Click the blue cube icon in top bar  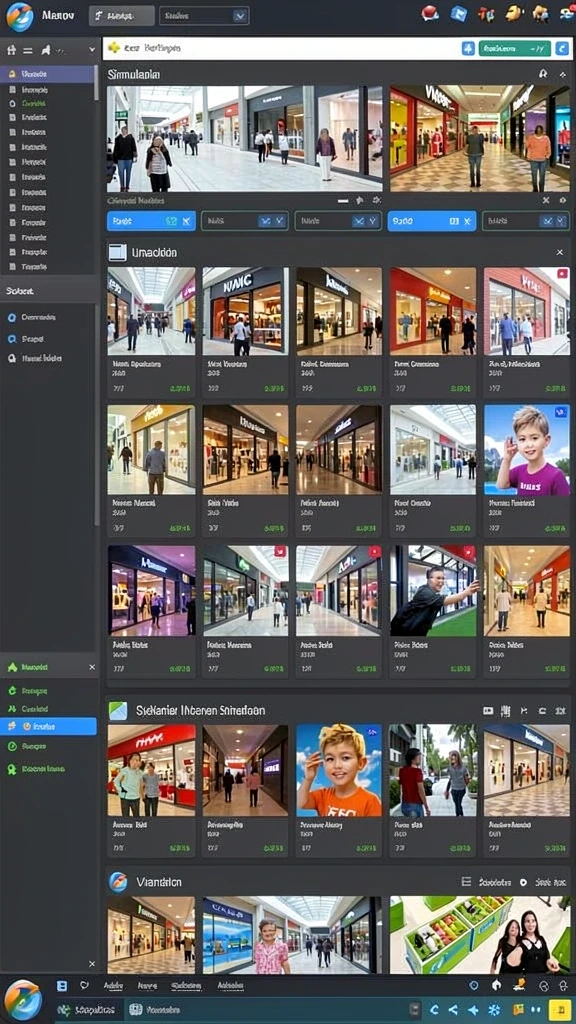459,13
